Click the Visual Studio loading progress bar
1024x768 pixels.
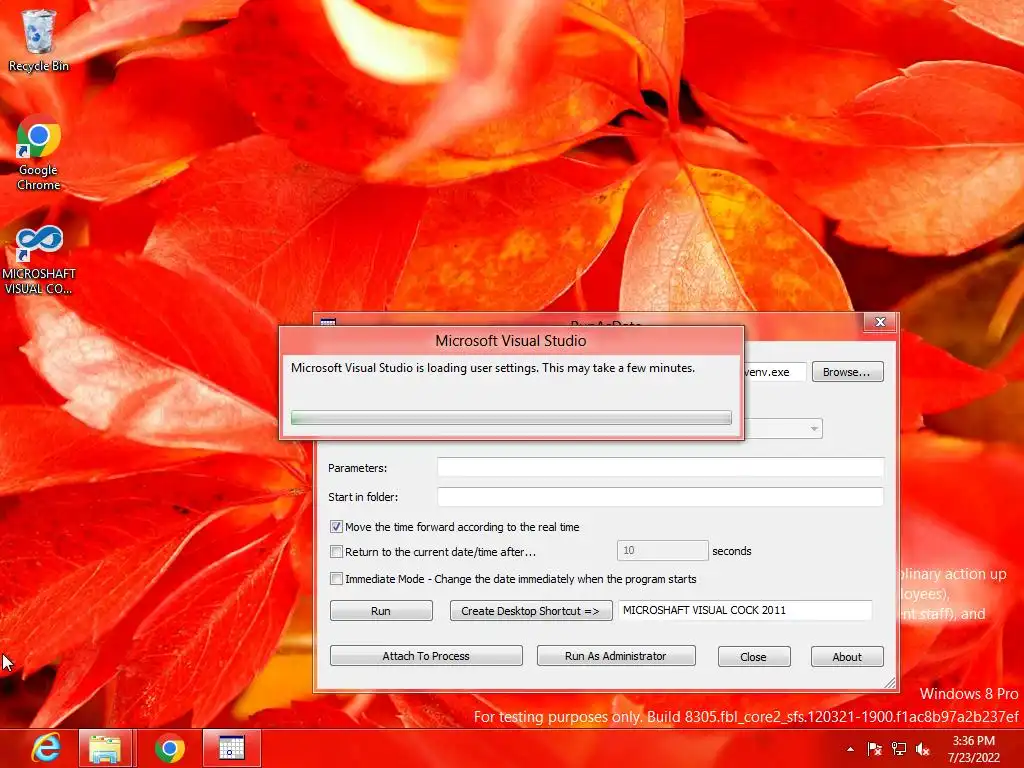tap(511, 418)
